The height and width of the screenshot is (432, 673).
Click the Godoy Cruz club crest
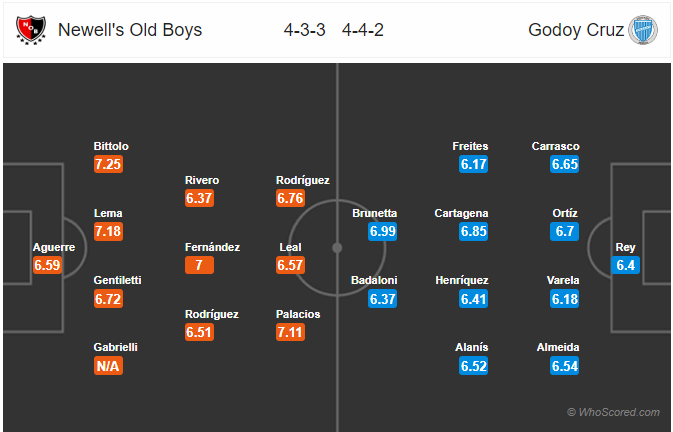click(643, 30)
